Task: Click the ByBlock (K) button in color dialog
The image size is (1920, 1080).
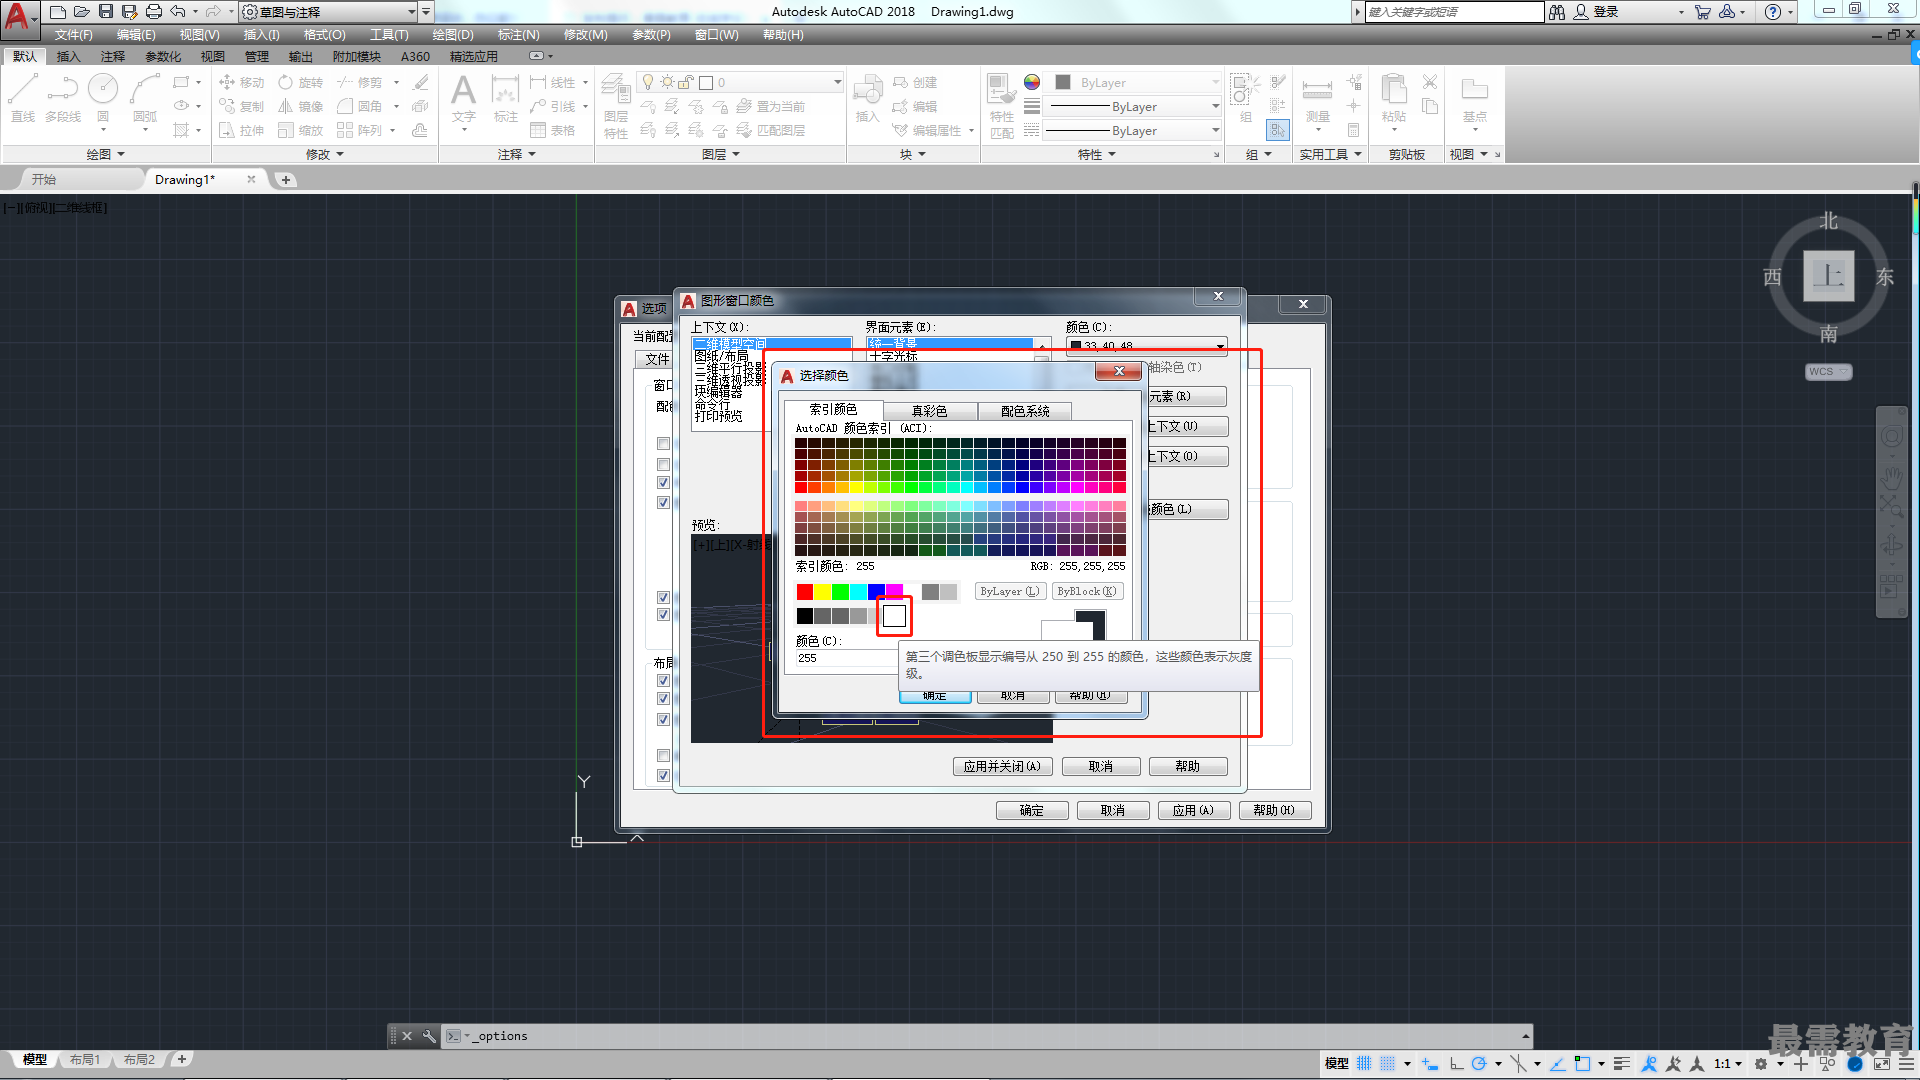Action: [1087, 591]
